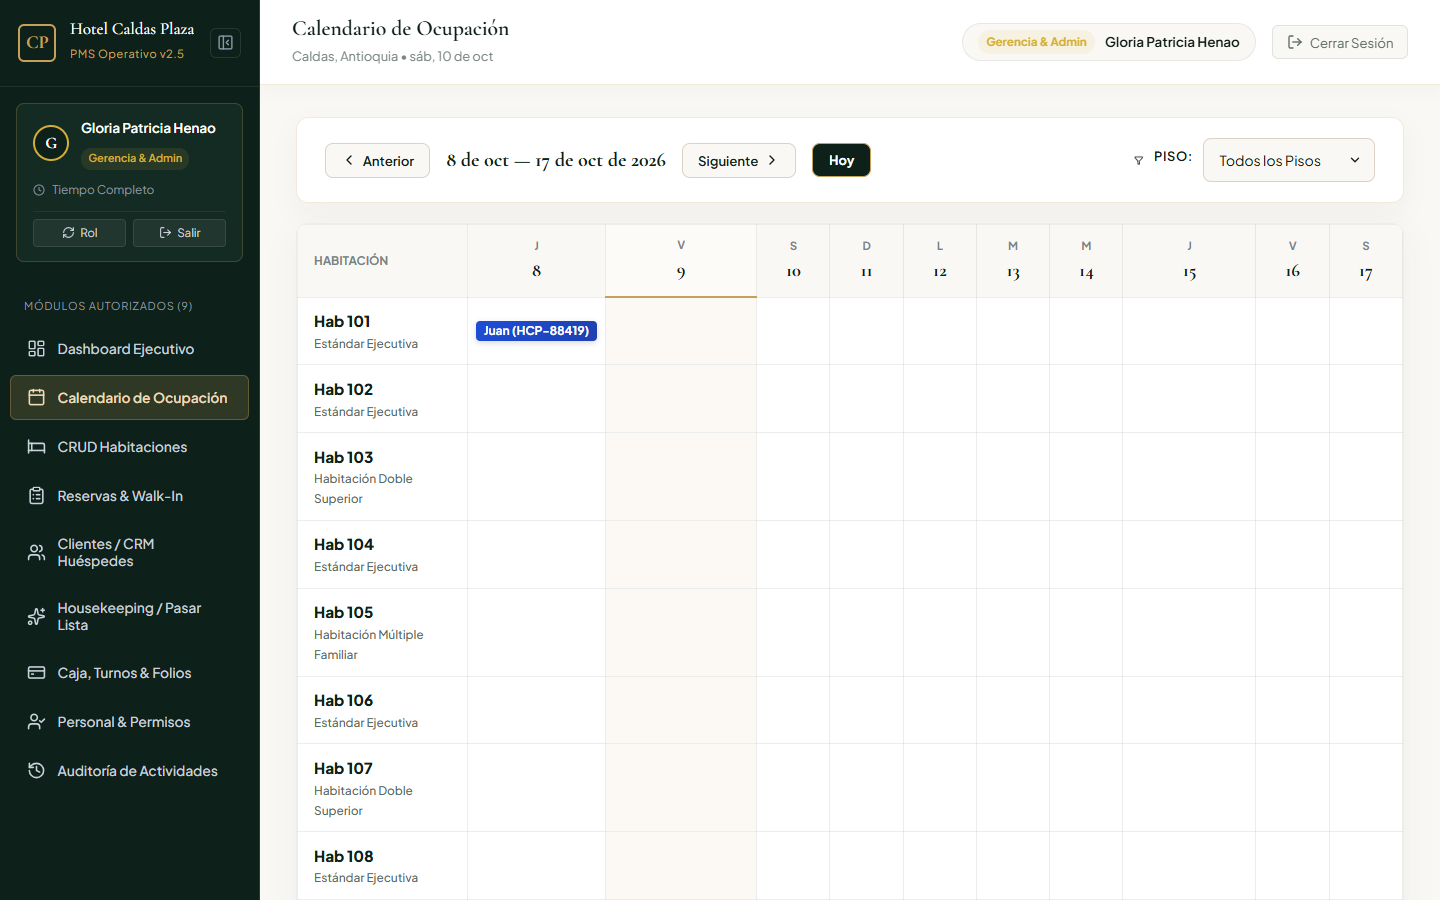Click the CP hotel logo
The image size is (1440, 900).
click(x=37, y=43)
